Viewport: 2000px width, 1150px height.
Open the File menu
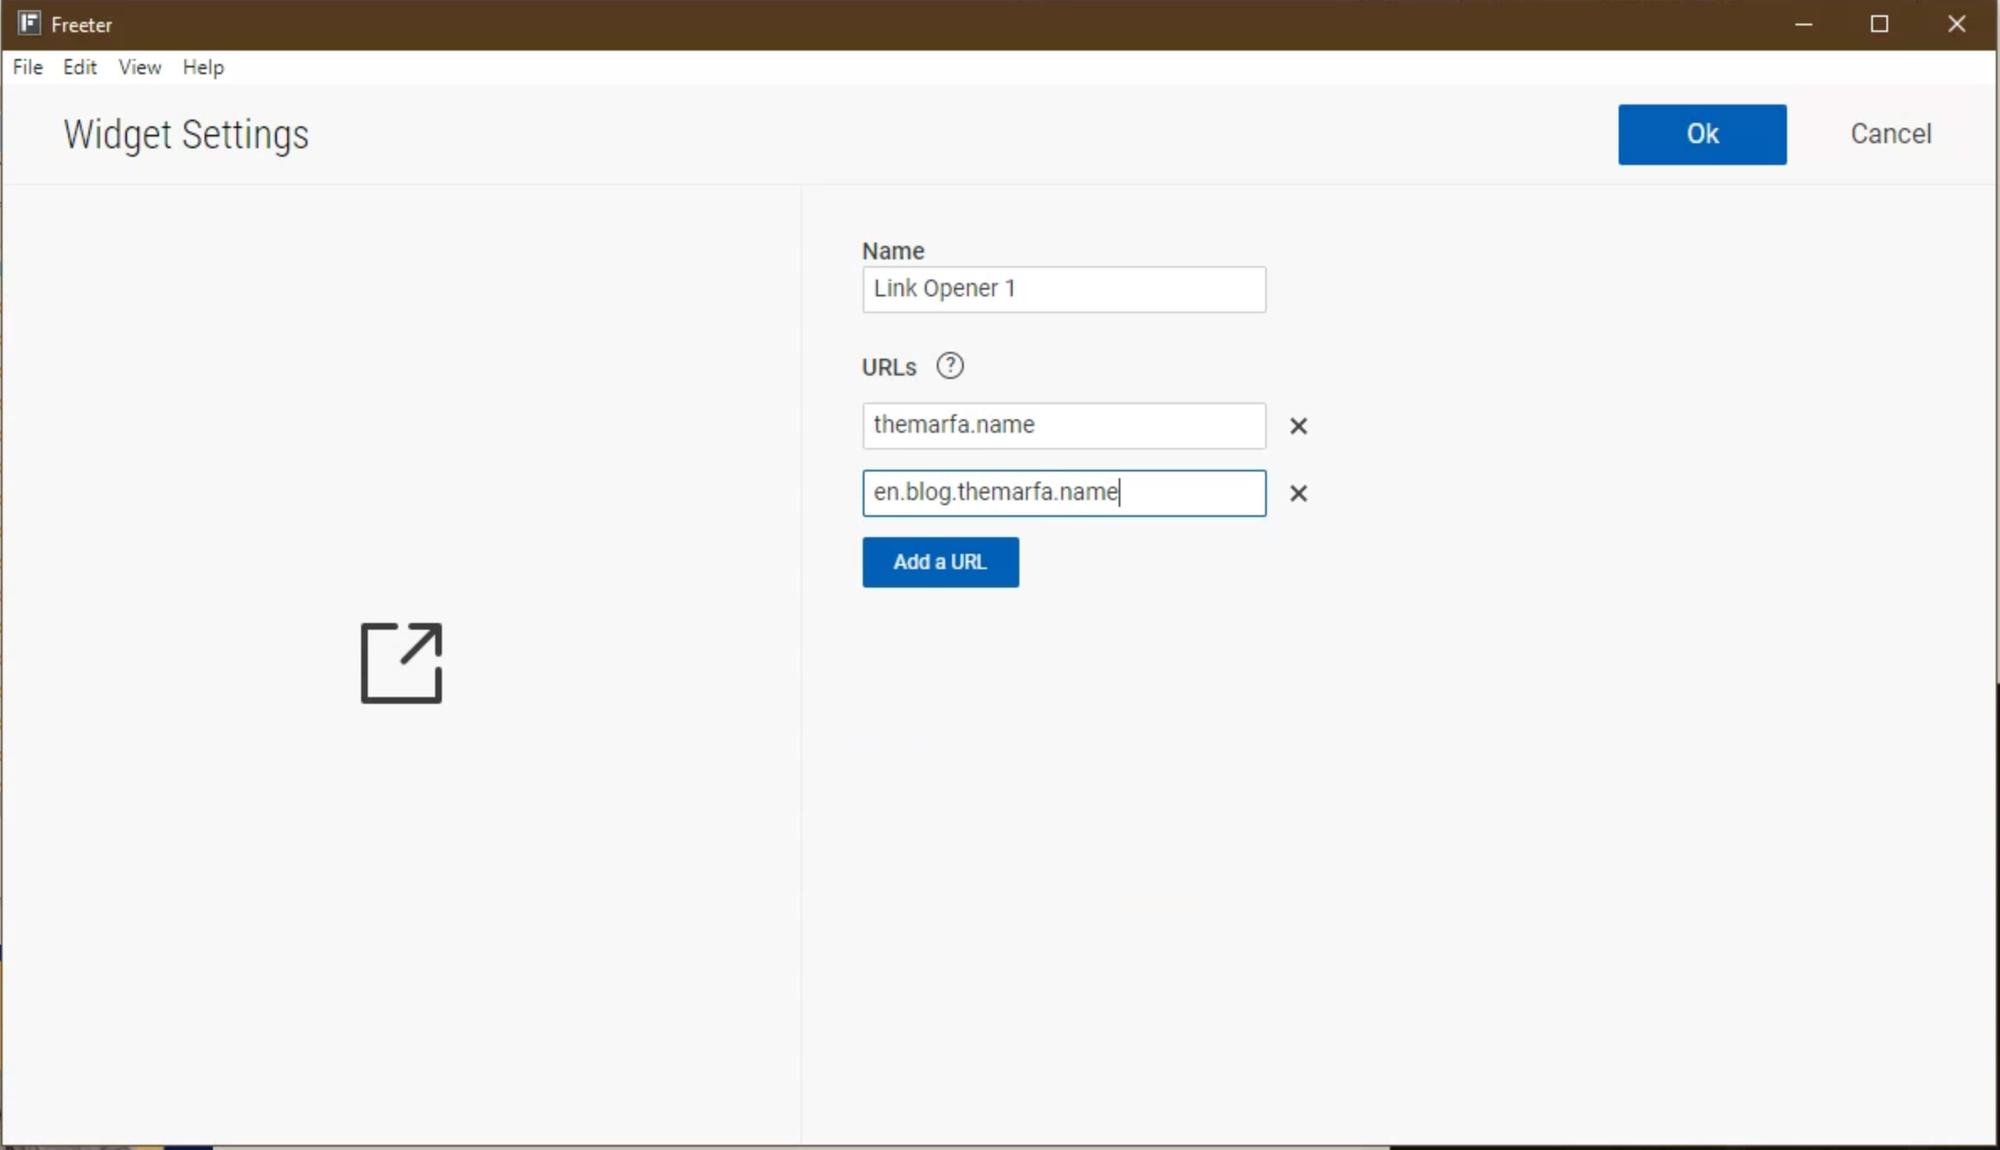28,67
